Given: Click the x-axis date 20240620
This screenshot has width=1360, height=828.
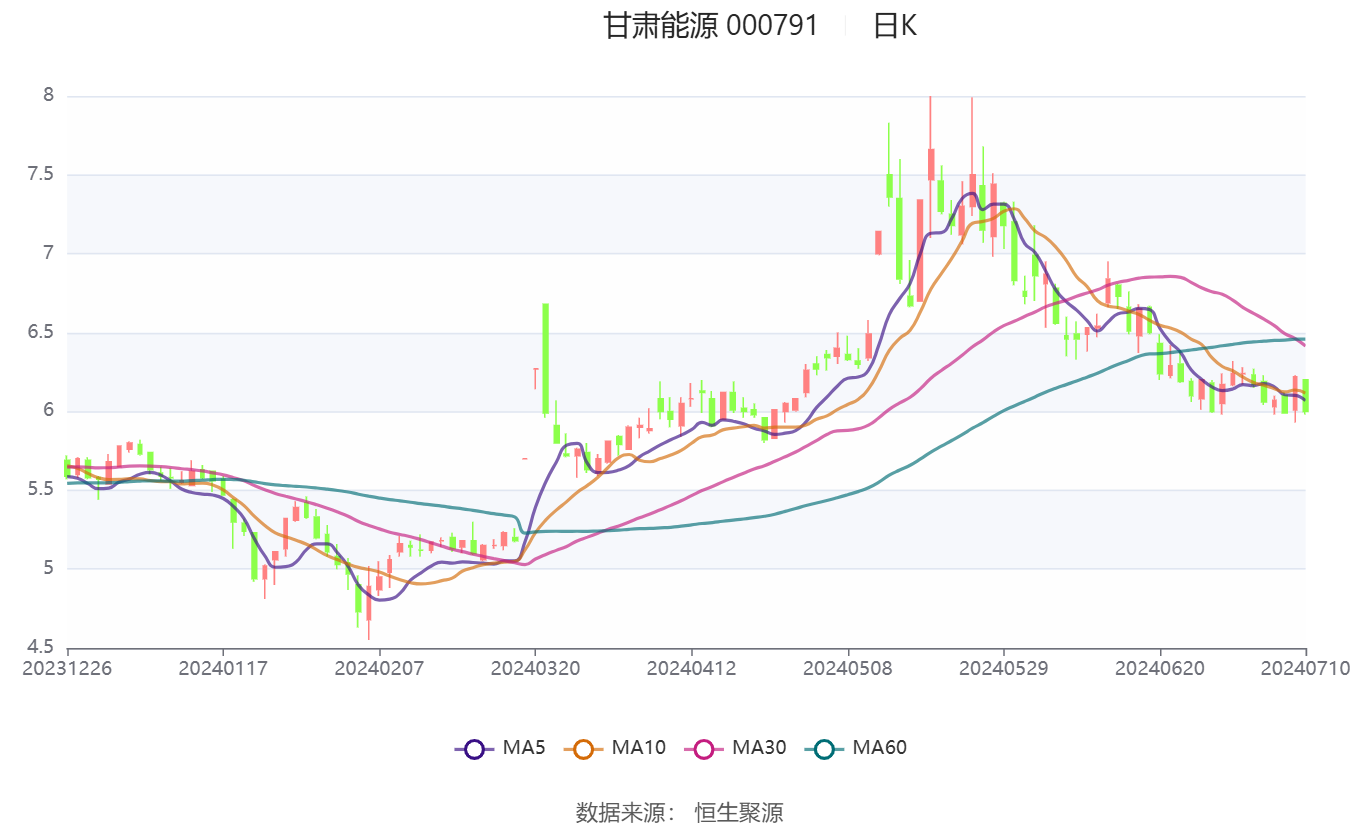Looking at the screenshot, I should (1160, 668).
